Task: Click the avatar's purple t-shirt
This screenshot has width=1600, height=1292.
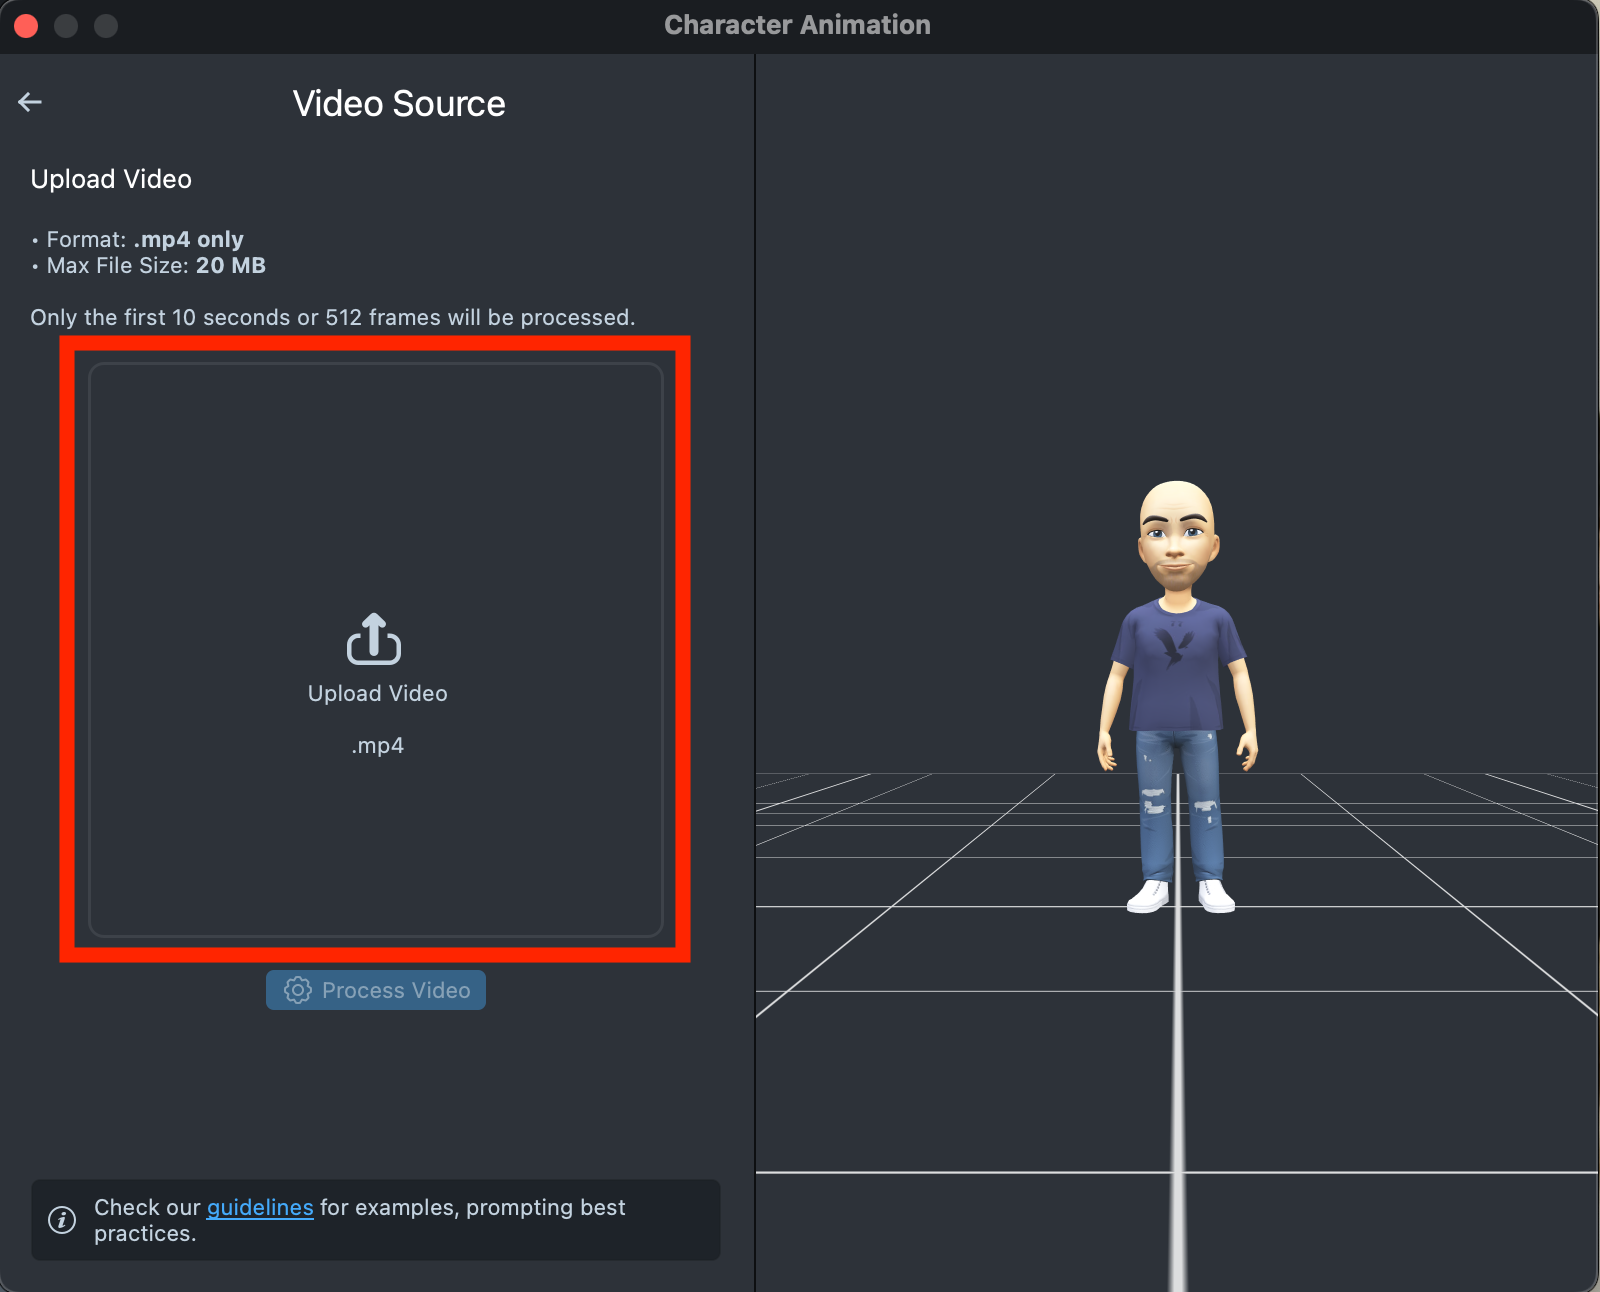Action: [x=1177, y=670]
